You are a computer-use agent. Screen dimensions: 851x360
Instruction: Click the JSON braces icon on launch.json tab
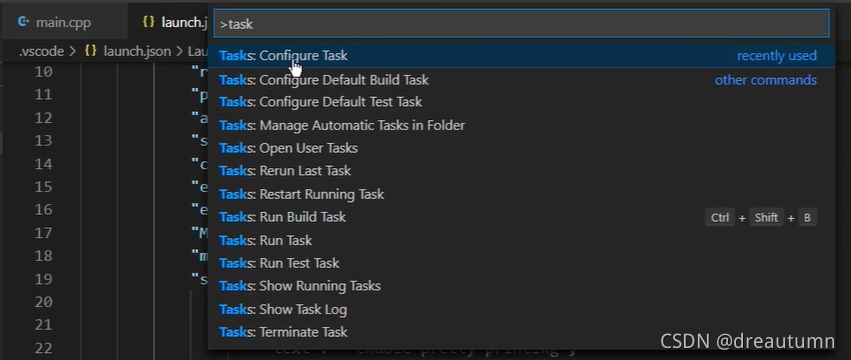[148, 22]
